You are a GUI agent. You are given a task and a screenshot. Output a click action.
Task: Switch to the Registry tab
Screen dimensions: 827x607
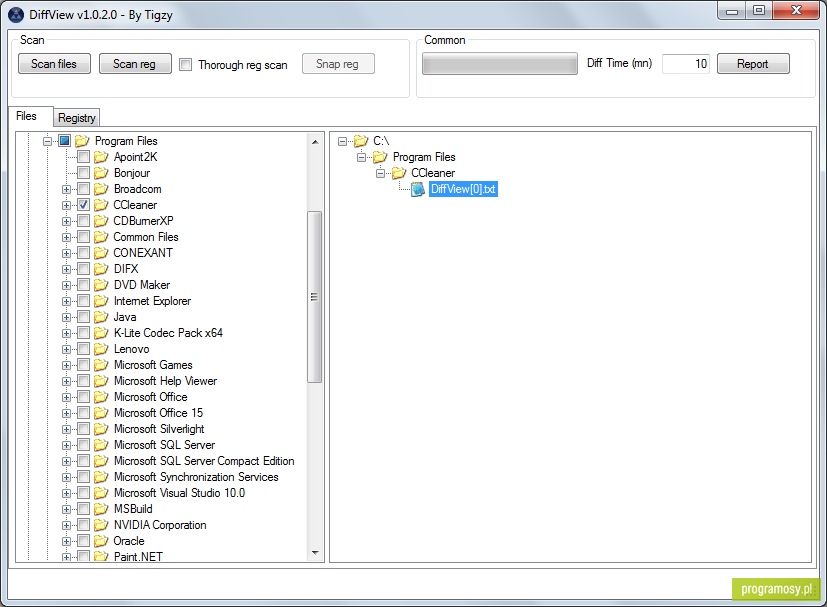[77, 118]
